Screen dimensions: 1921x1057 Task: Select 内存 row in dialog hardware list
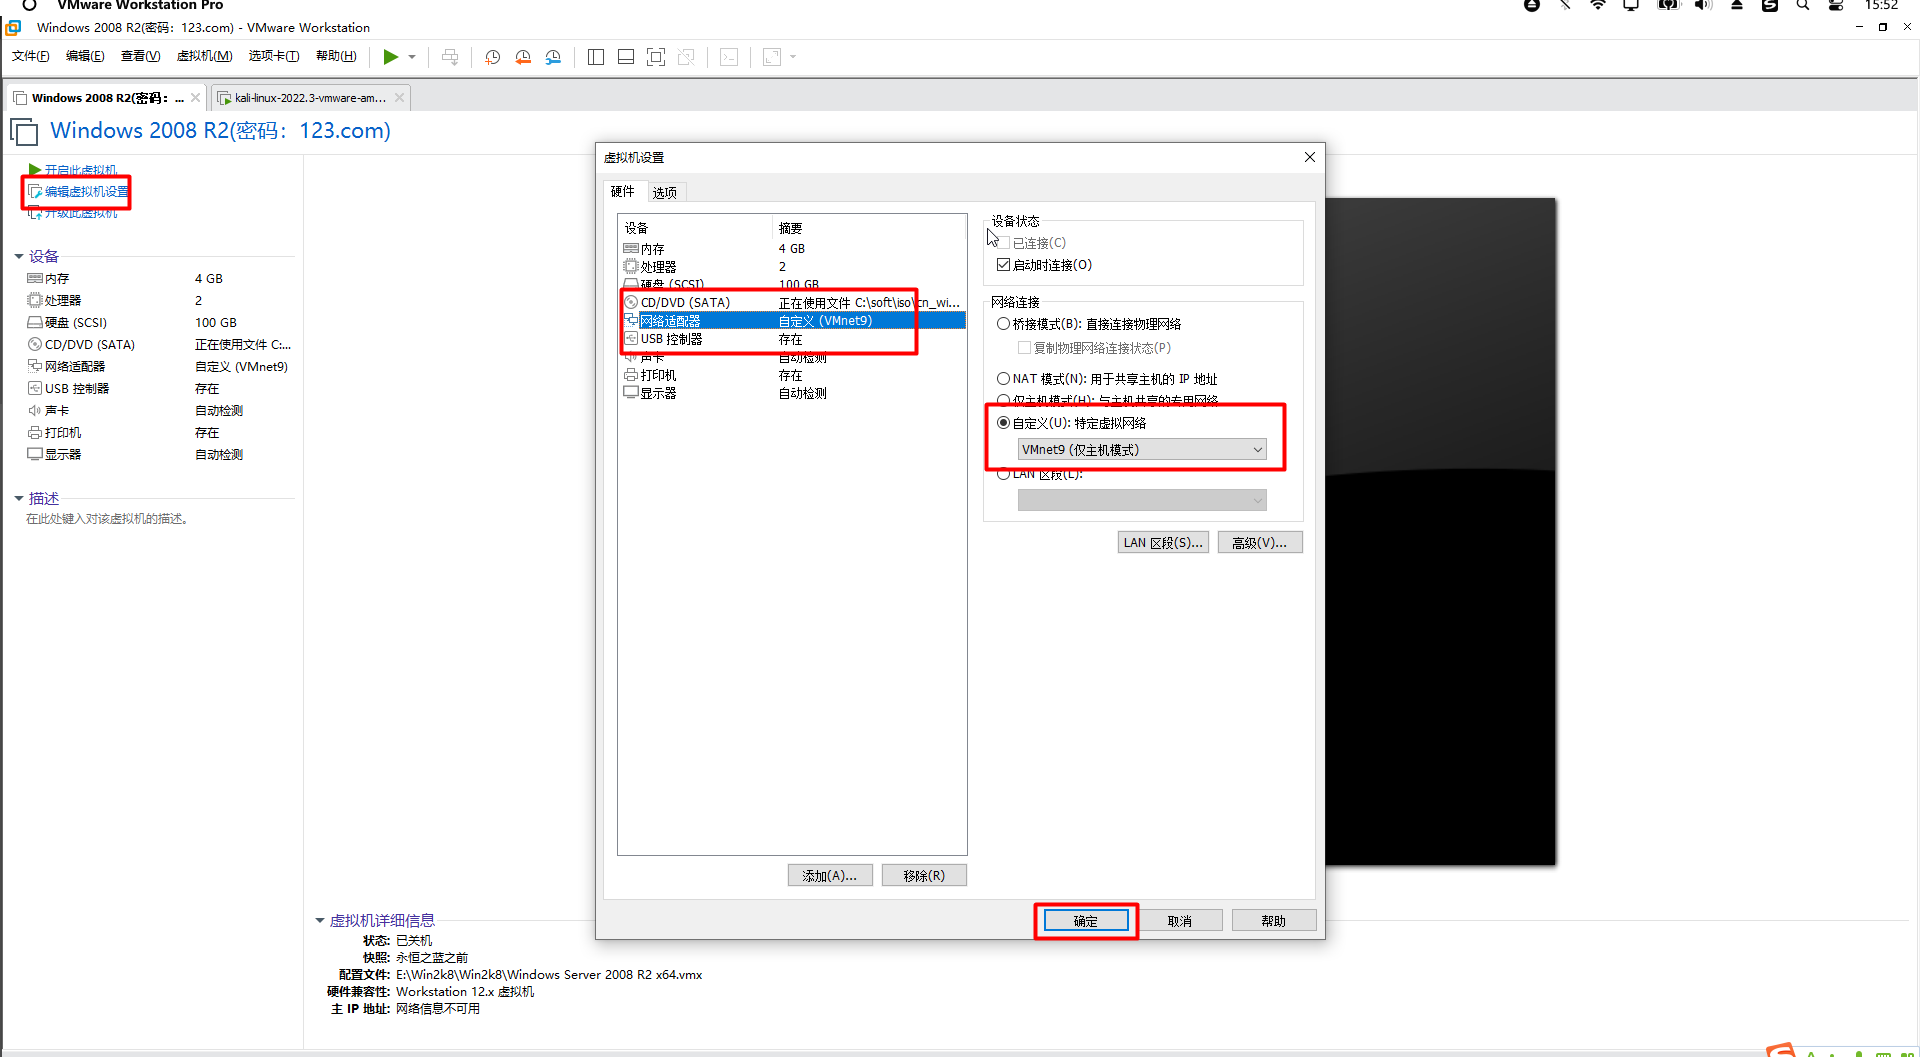pyautogui.click(x=792, y=249)
